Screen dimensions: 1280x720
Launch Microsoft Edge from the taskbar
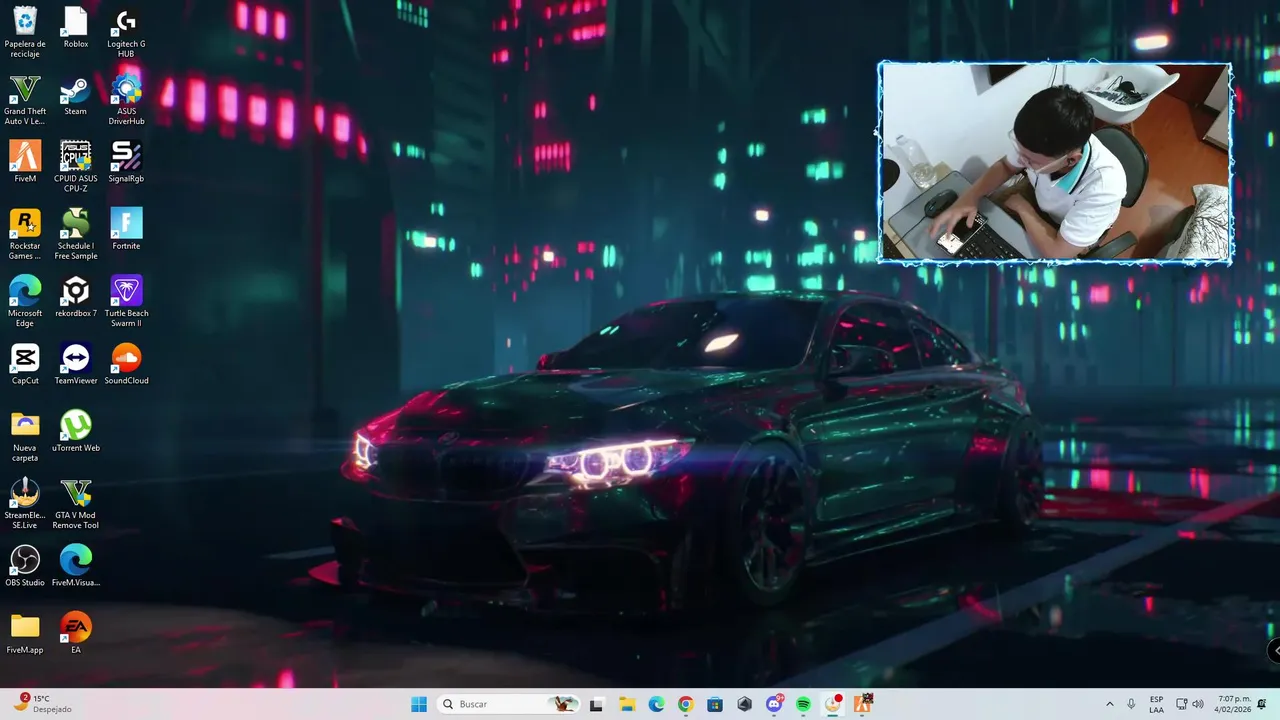(656, 704)
